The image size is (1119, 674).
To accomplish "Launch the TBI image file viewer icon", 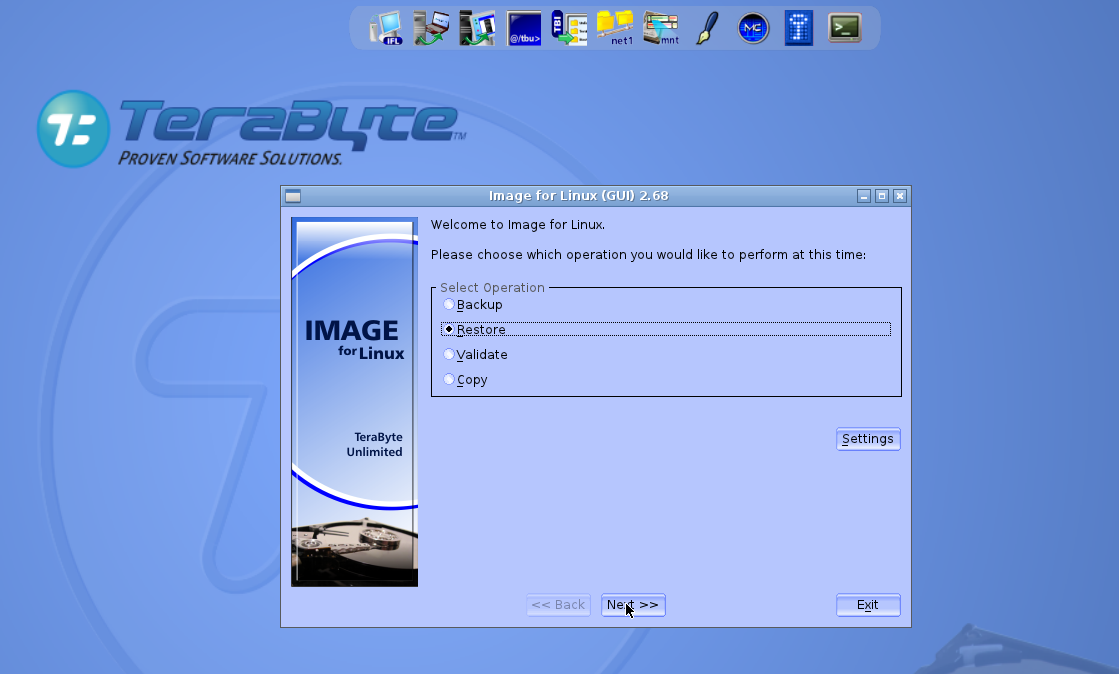I will point(569,29).
